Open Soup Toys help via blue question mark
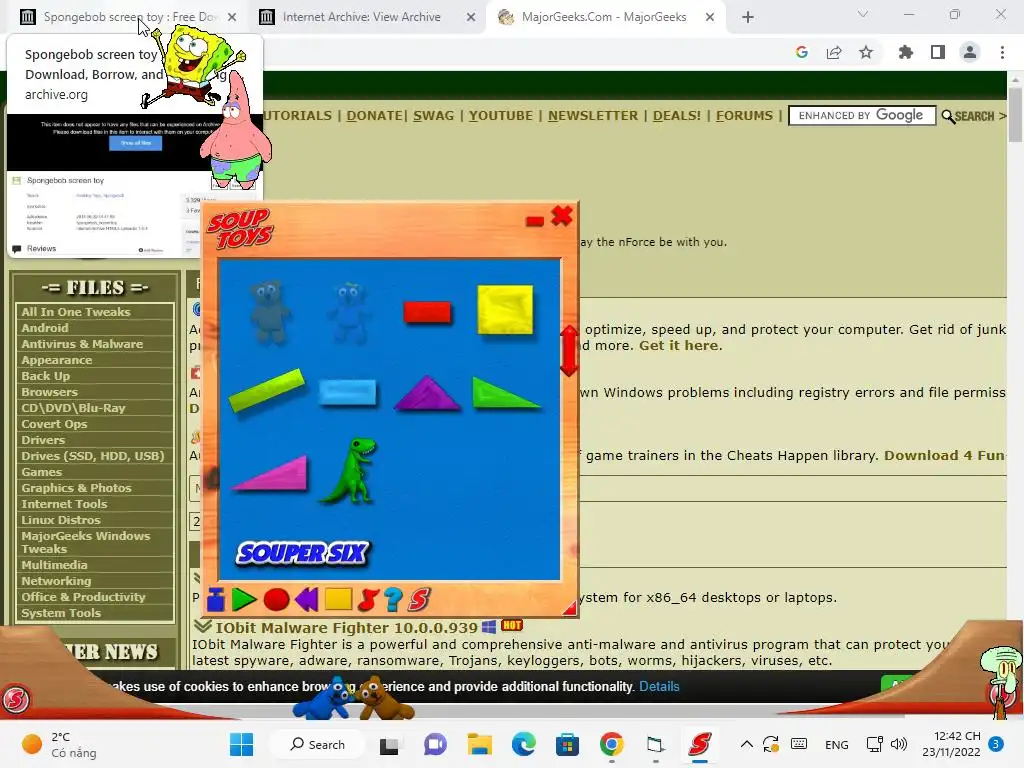The width and height of the screenshot is (1024, 768). point(393,599)
